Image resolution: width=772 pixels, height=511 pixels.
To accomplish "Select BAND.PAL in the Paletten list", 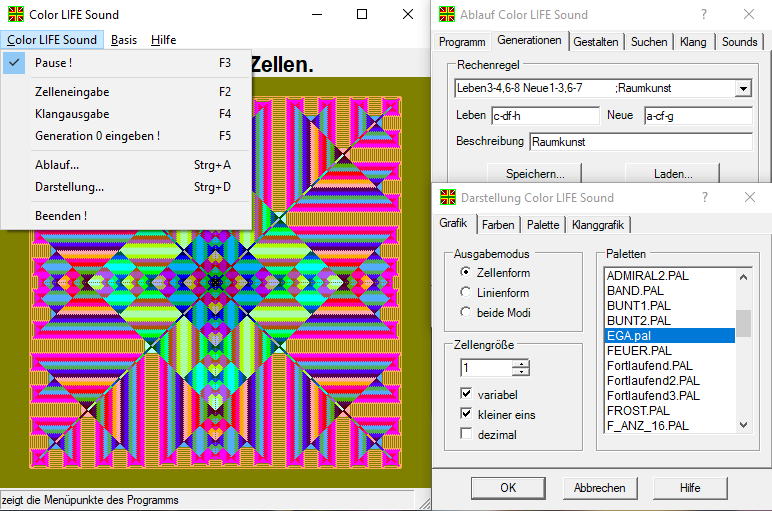I will pos(670,290).
